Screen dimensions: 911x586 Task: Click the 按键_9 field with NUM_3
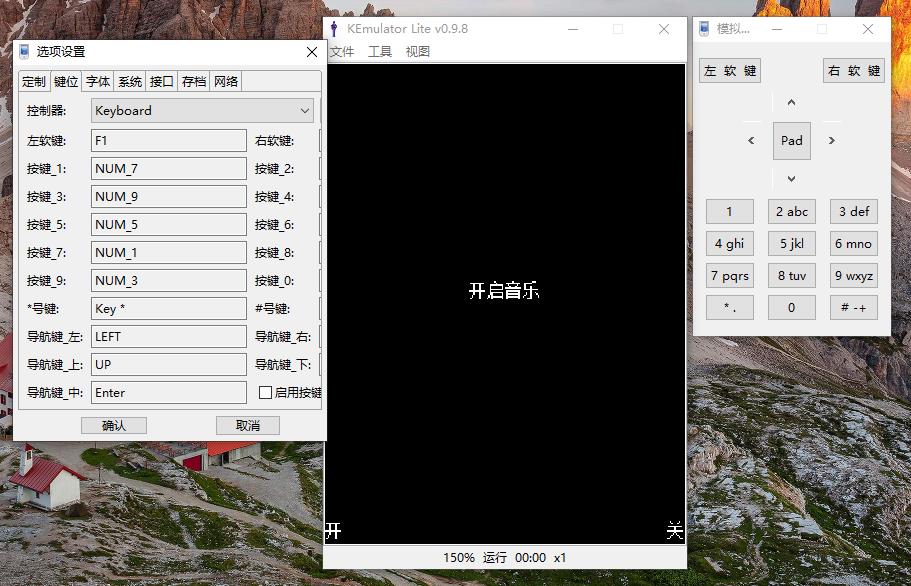(x=168, y=281)
